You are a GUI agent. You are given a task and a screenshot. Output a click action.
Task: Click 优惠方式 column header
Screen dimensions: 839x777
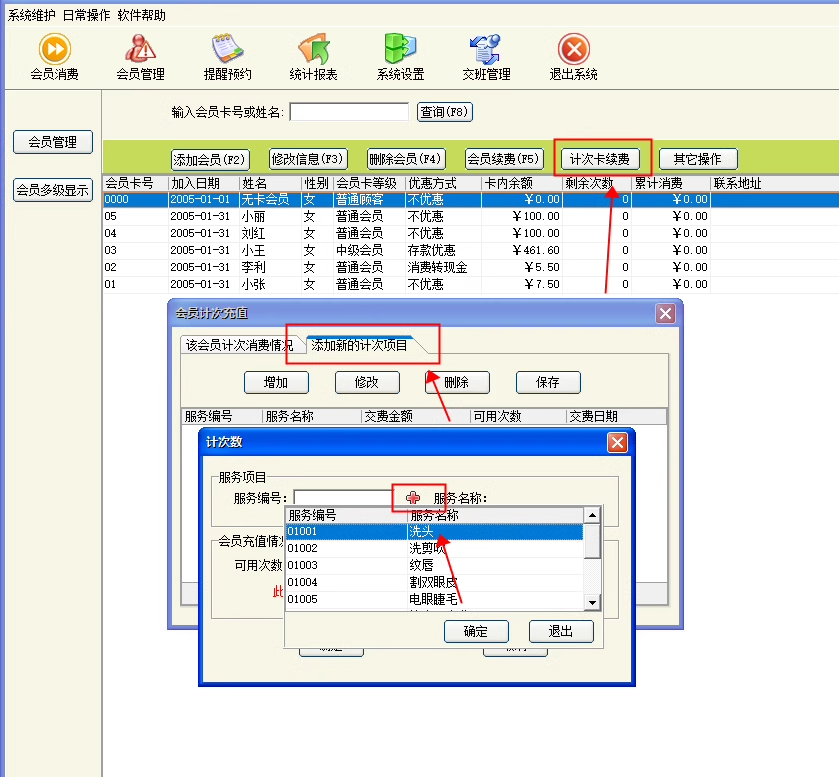pyautogui.click(x=444, y=184)
